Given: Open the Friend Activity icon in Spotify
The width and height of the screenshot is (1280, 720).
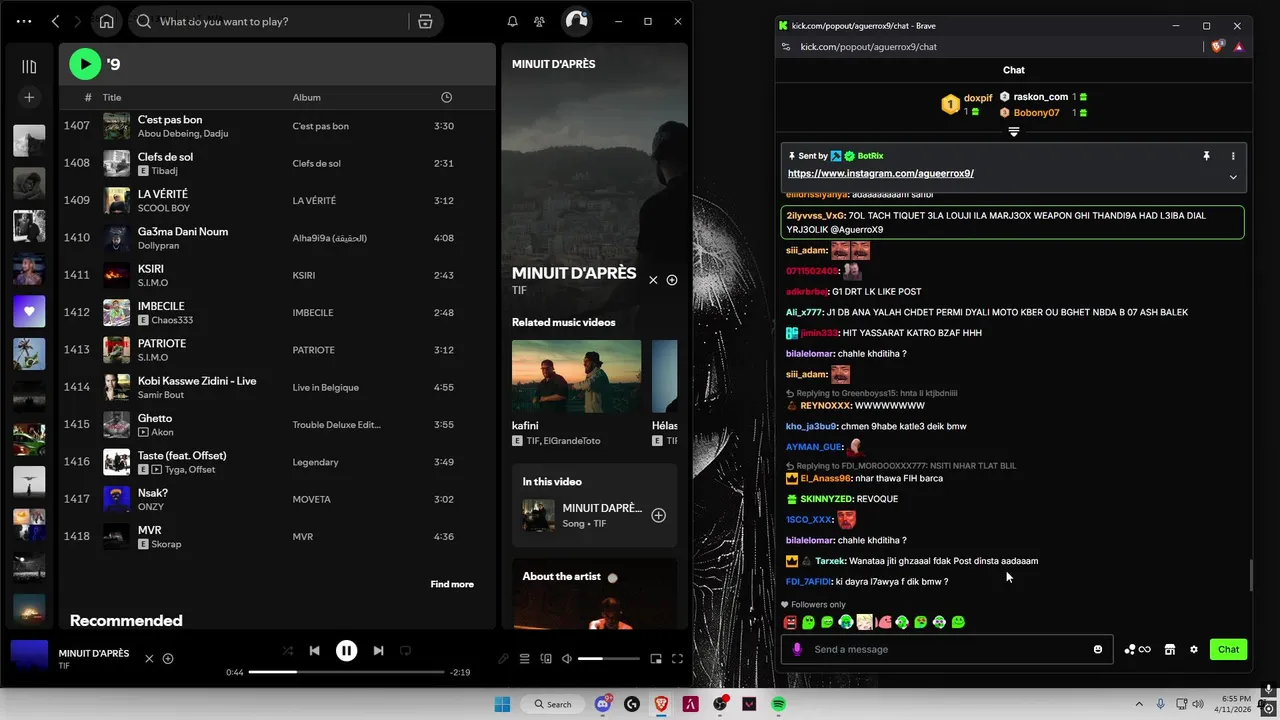Looking at the screenshot, I should click(x=540, y=21).
